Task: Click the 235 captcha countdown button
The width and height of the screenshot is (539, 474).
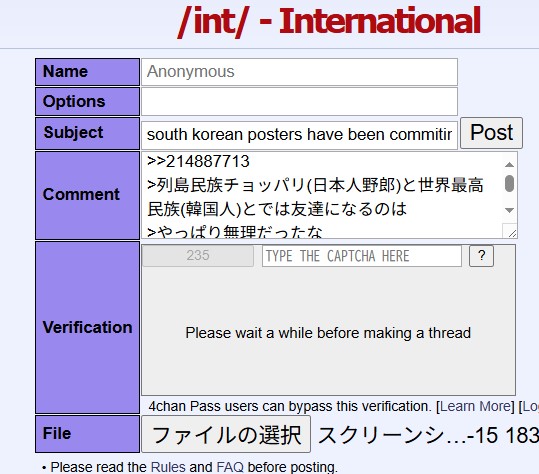Action: pyautogui.click(x=198, y=255)
